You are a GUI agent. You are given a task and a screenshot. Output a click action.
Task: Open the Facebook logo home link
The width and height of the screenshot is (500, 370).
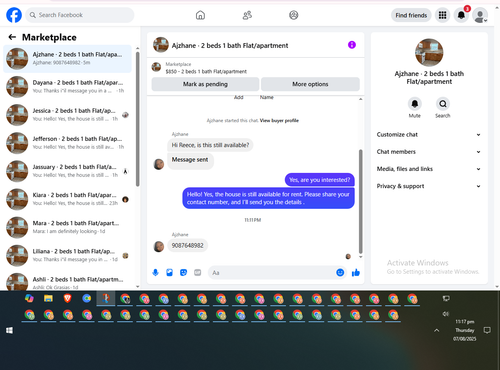click(14, 15)
